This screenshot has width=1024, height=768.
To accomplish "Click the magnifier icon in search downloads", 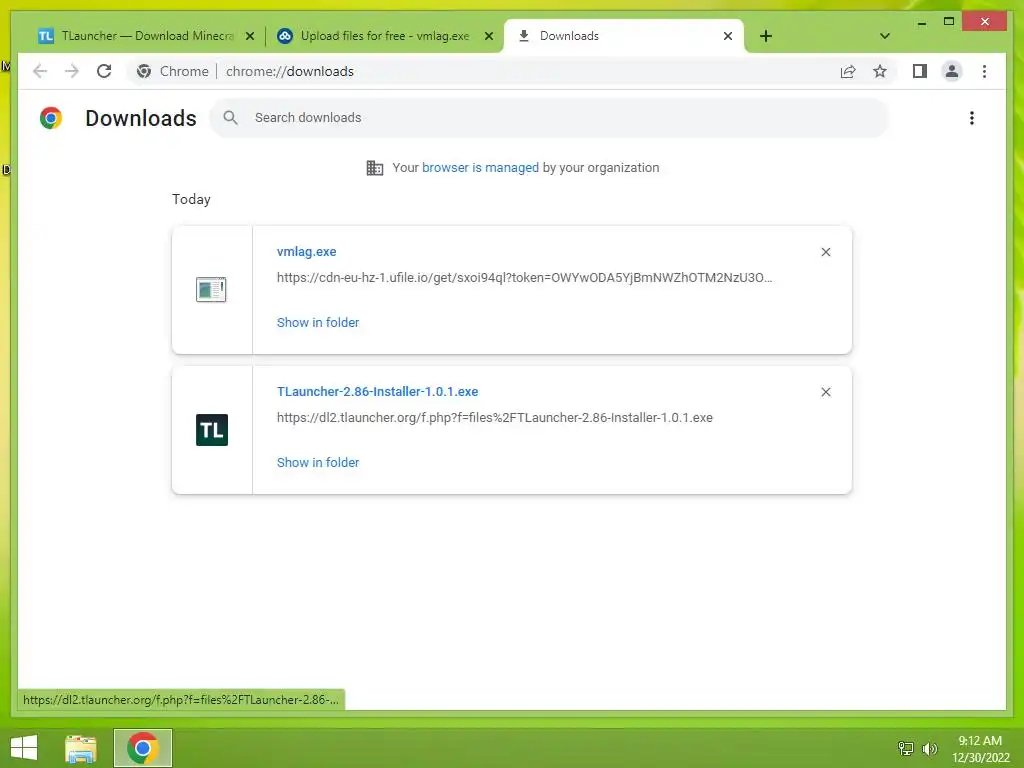I will [x=230, y=118].
